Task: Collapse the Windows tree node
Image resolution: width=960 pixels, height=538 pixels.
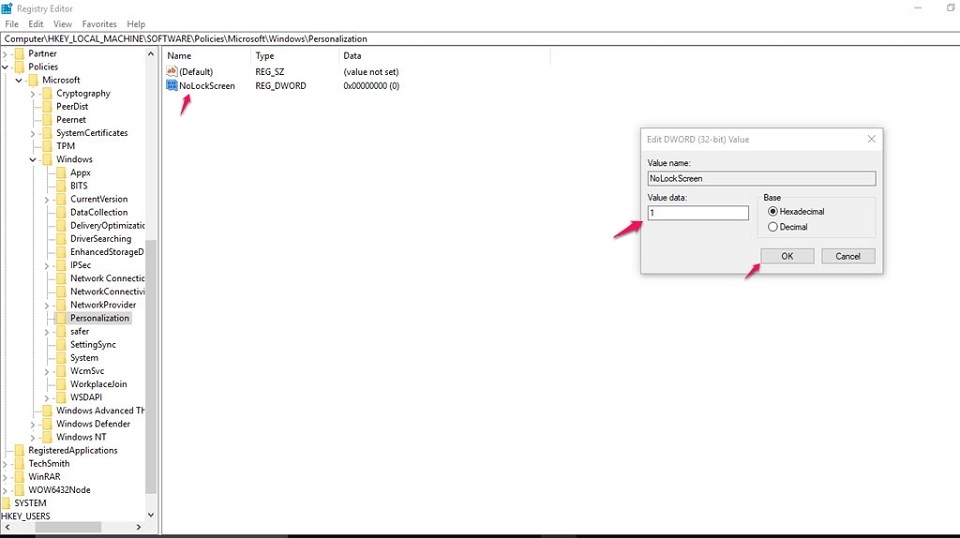Action: 33,160
